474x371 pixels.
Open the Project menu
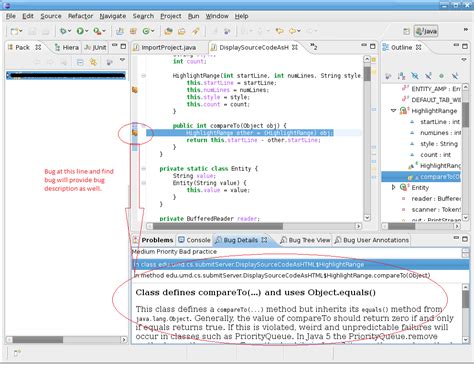coord(171,16)
